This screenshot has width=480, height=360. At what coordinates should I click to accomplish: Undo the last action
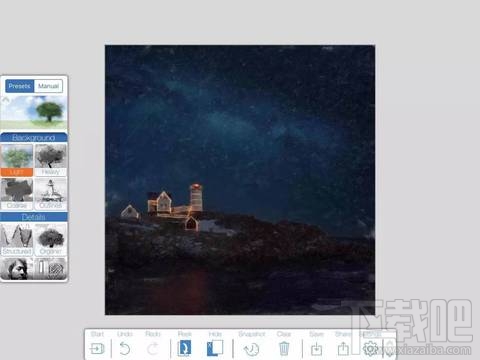pyautogui.click(x=125, y=349)
